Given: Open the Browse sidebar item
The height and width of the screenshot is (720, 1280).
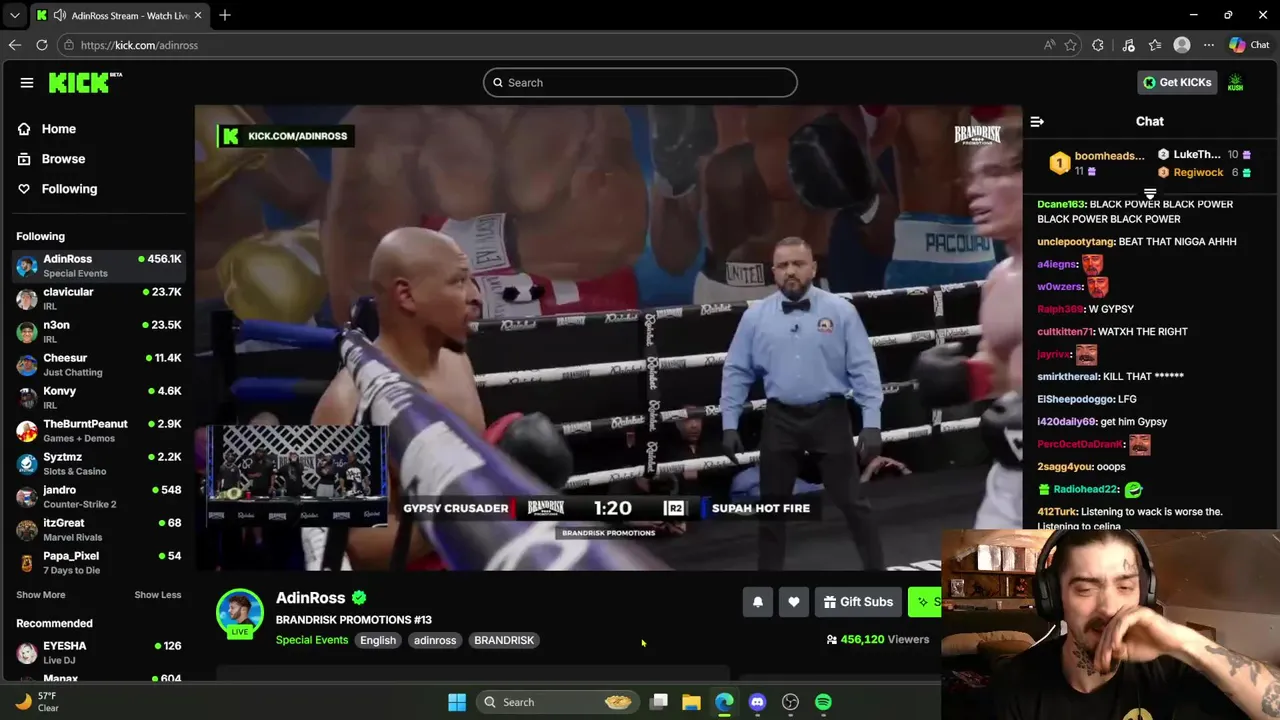Looking at the screenshot, I should point(63,159).
